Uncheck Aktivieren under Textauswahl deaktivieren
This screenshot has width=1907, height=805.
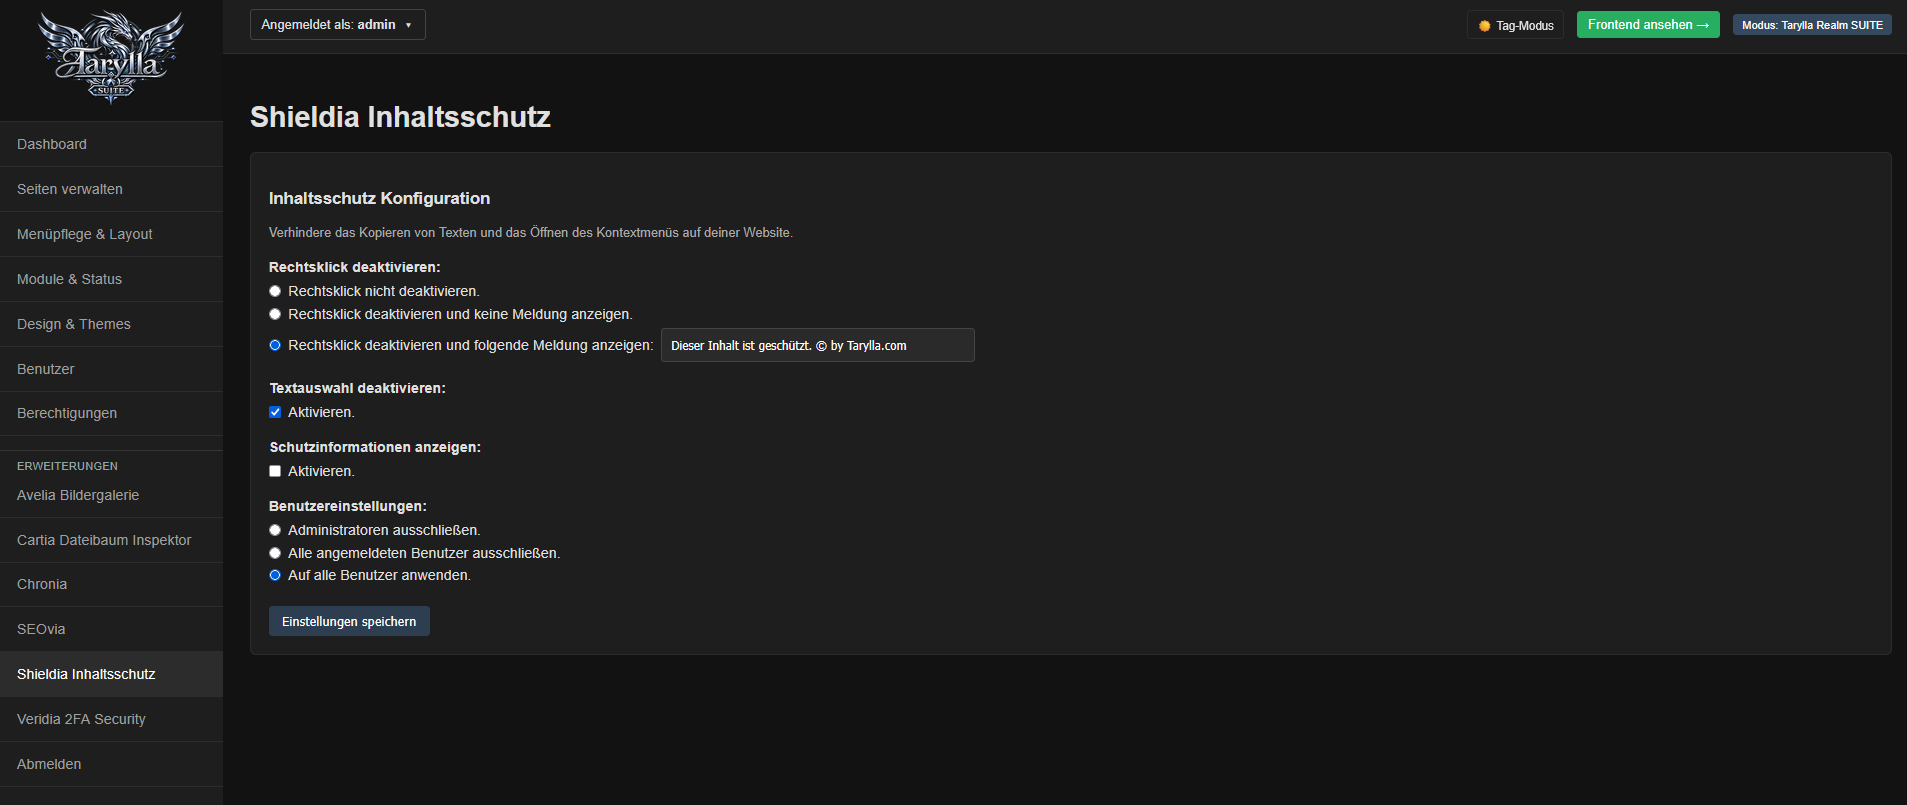(275, 412)
